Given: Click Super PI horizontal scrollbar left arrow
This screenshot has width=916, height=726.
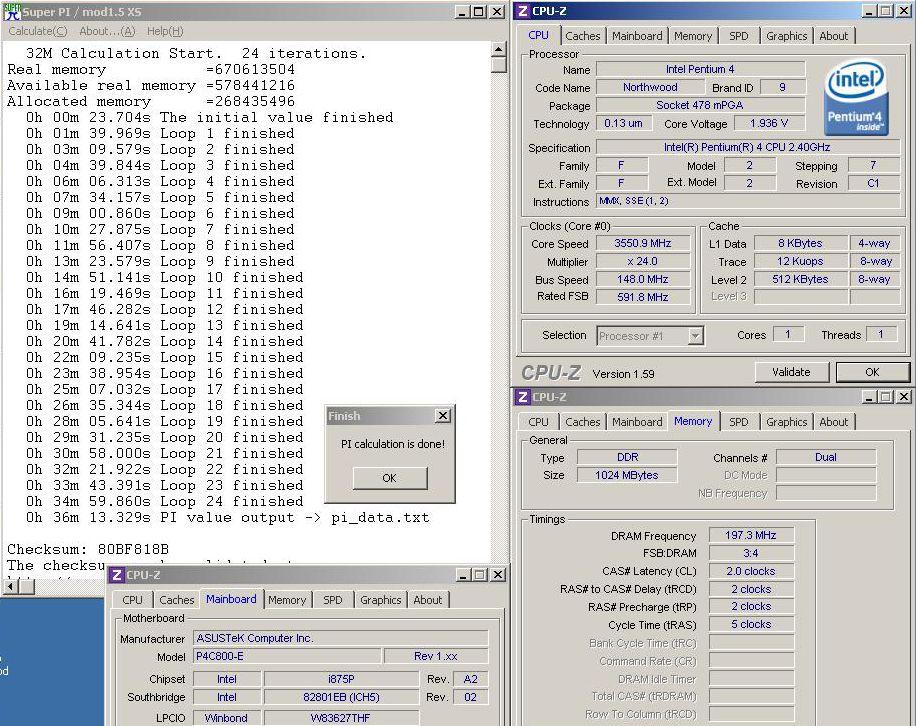Looking at the screenshot, I should (11, 586).
